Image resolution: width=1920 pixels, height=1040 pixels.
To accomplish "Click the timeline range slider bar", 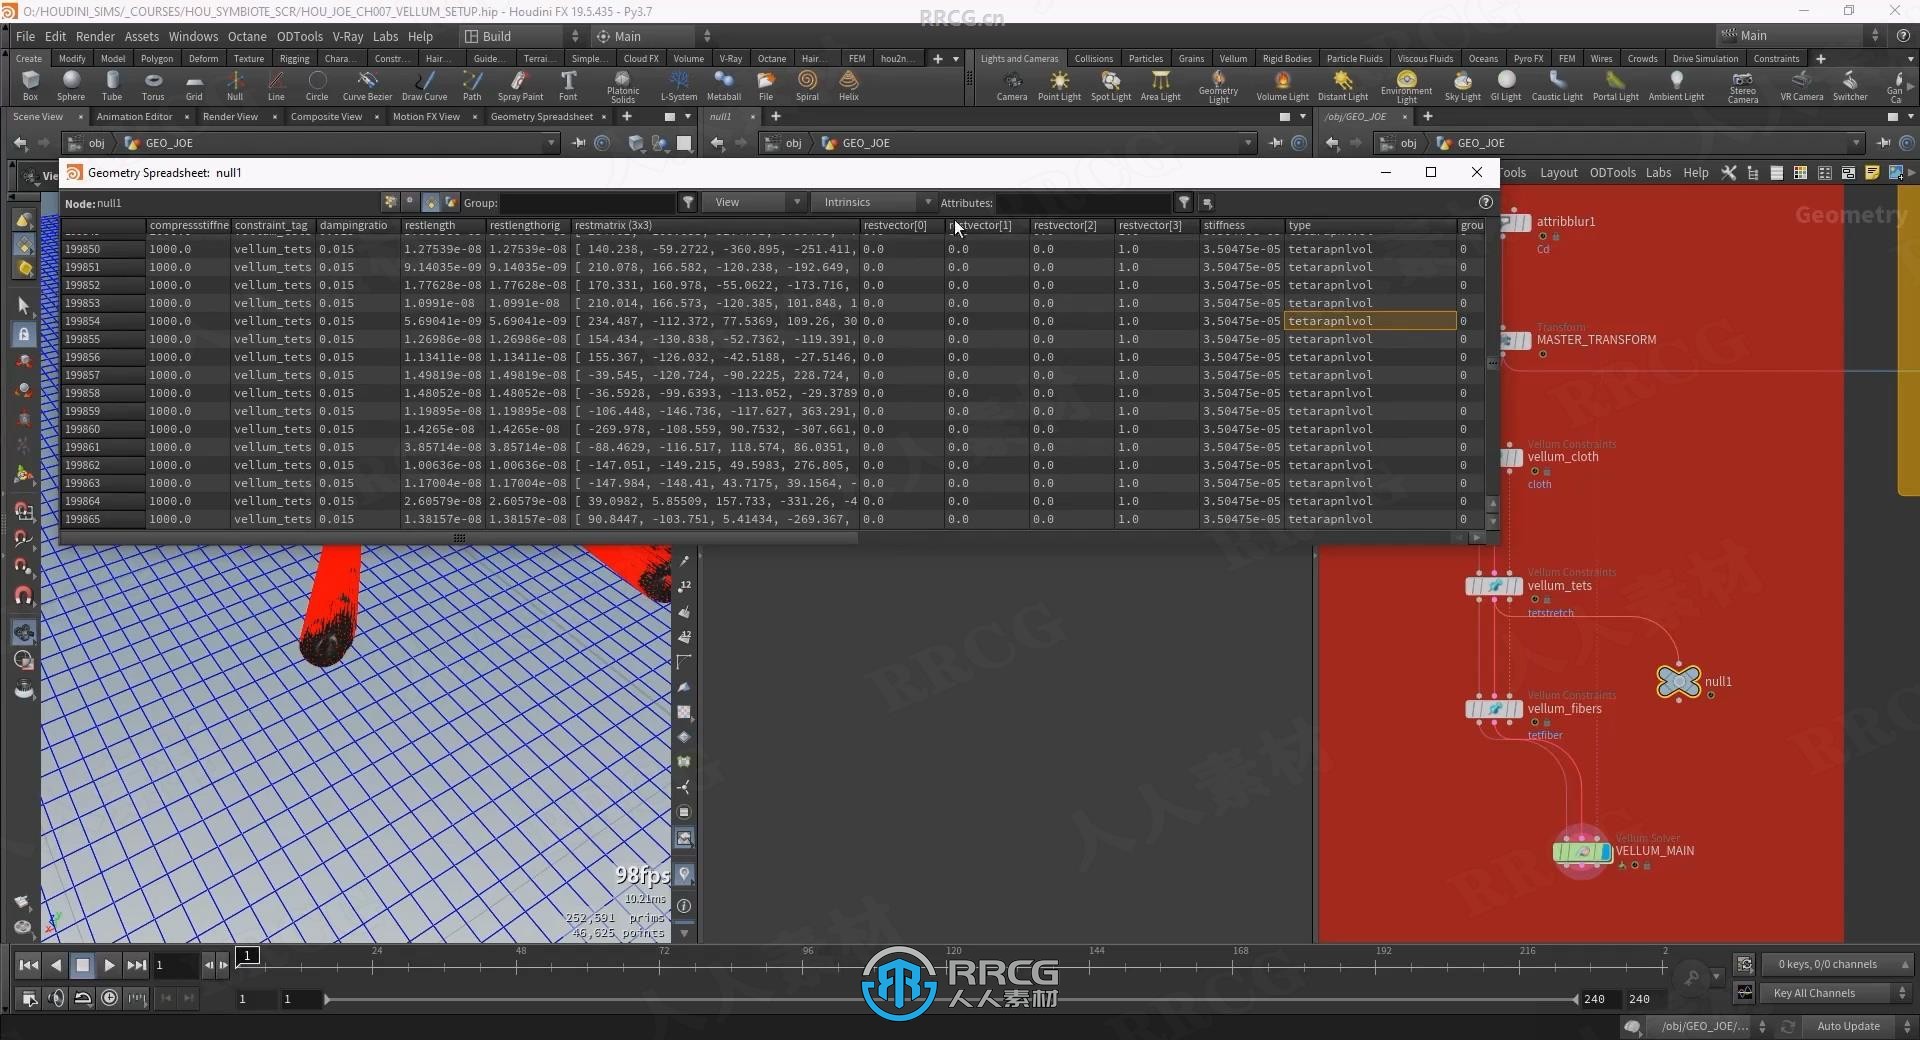I will [951, 998].
